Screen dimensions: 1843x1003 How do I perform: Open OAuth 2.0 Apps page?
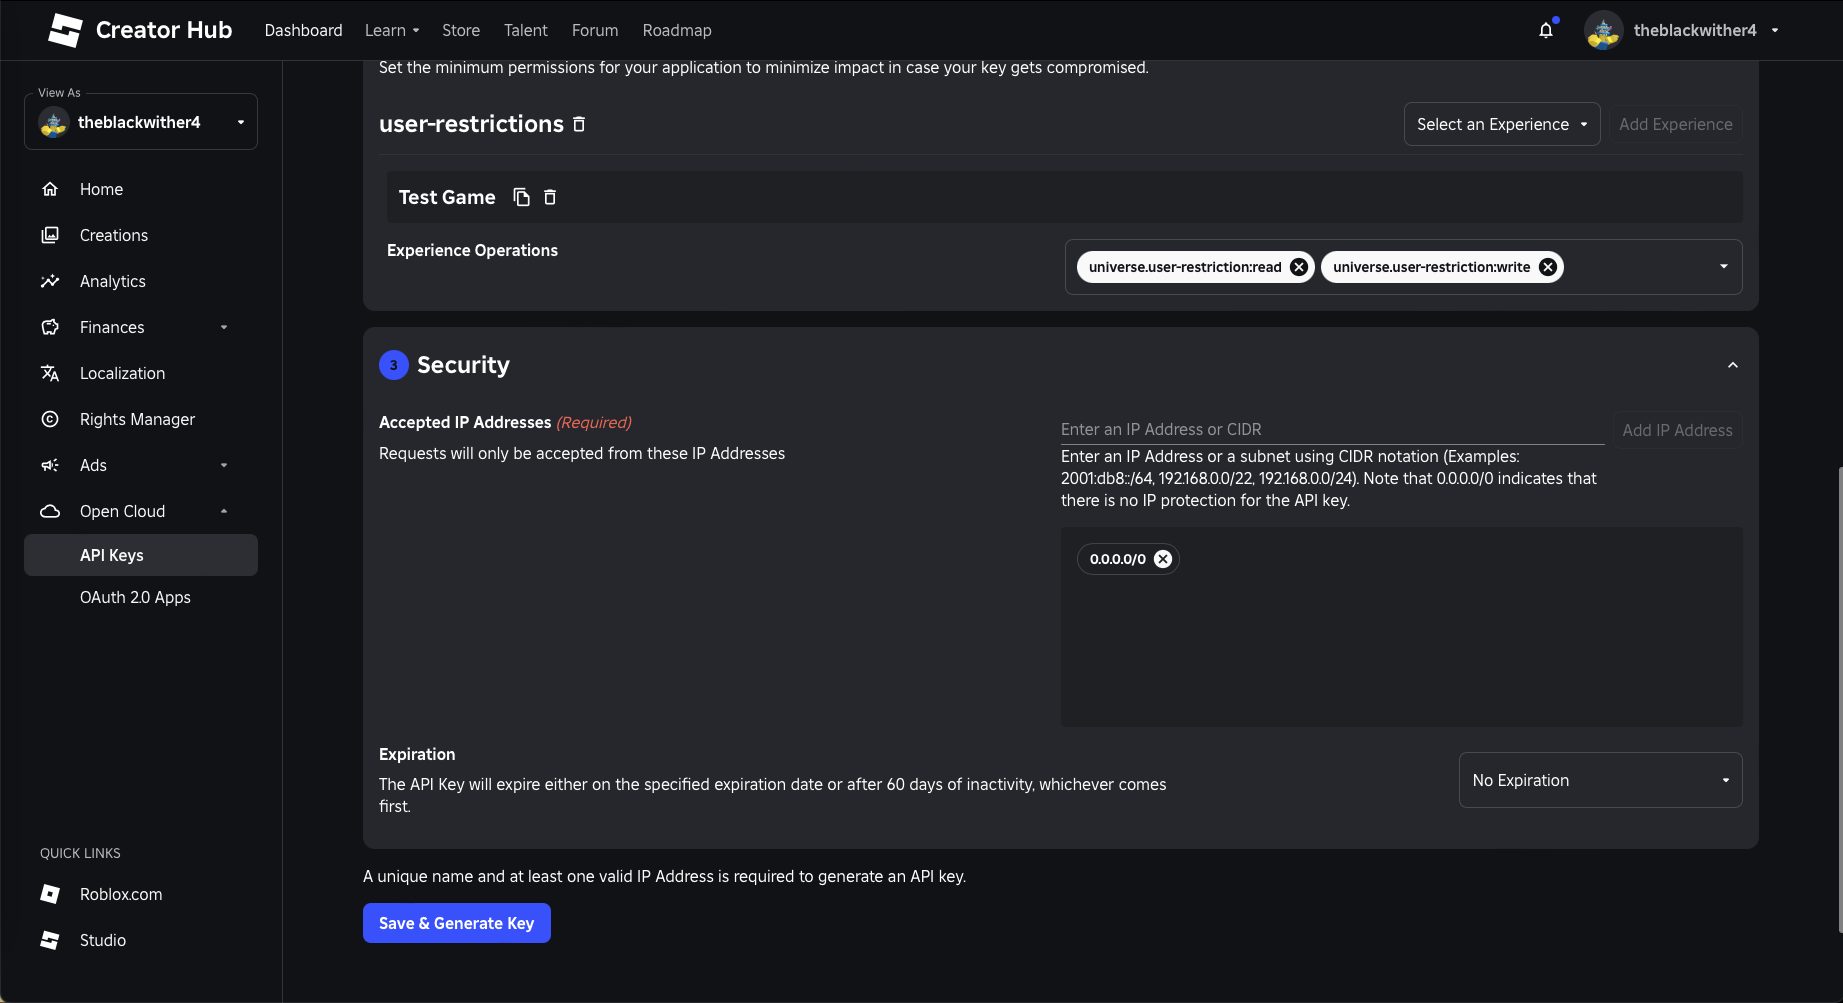[135, 597]
